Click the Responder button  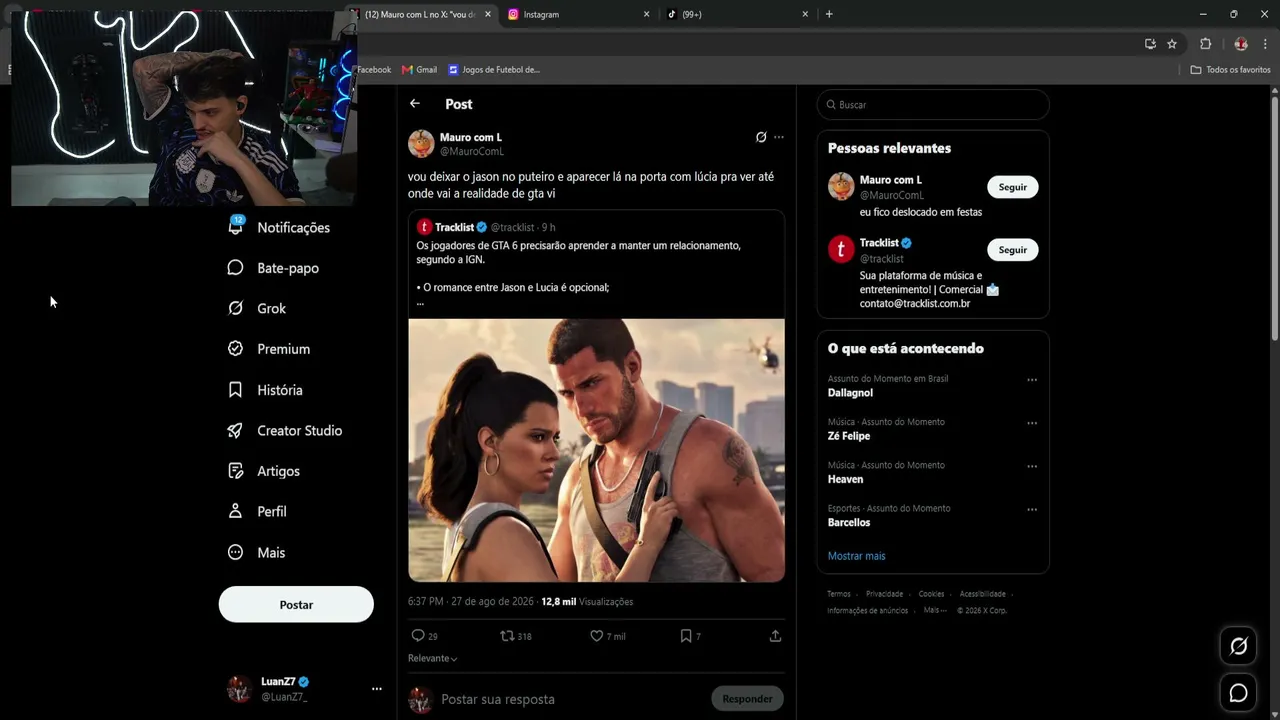(747, 699)
